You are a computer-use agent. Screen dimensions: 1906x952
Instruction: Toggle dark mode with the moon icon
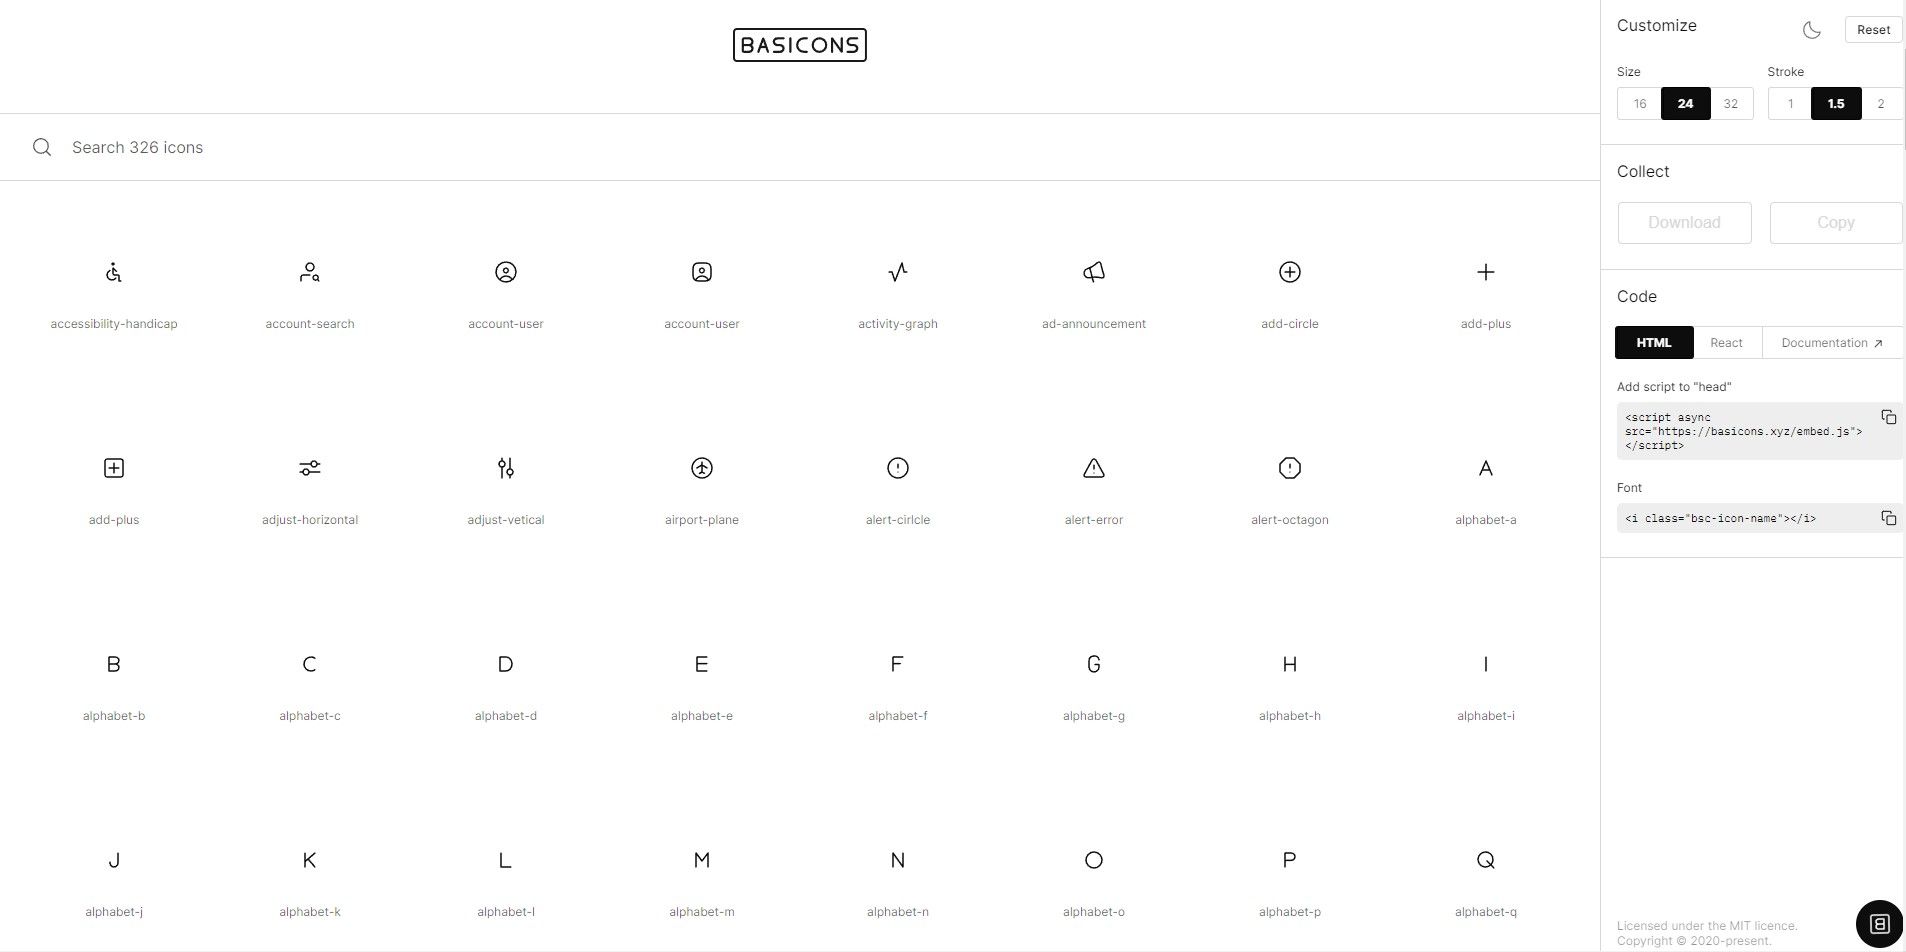click(x=1812, y=30)
